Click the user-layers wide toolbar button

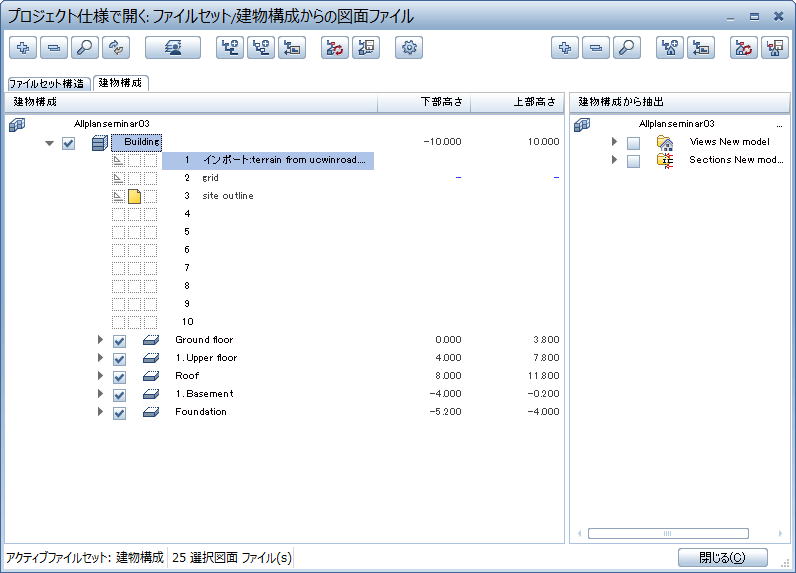point(173,48)
